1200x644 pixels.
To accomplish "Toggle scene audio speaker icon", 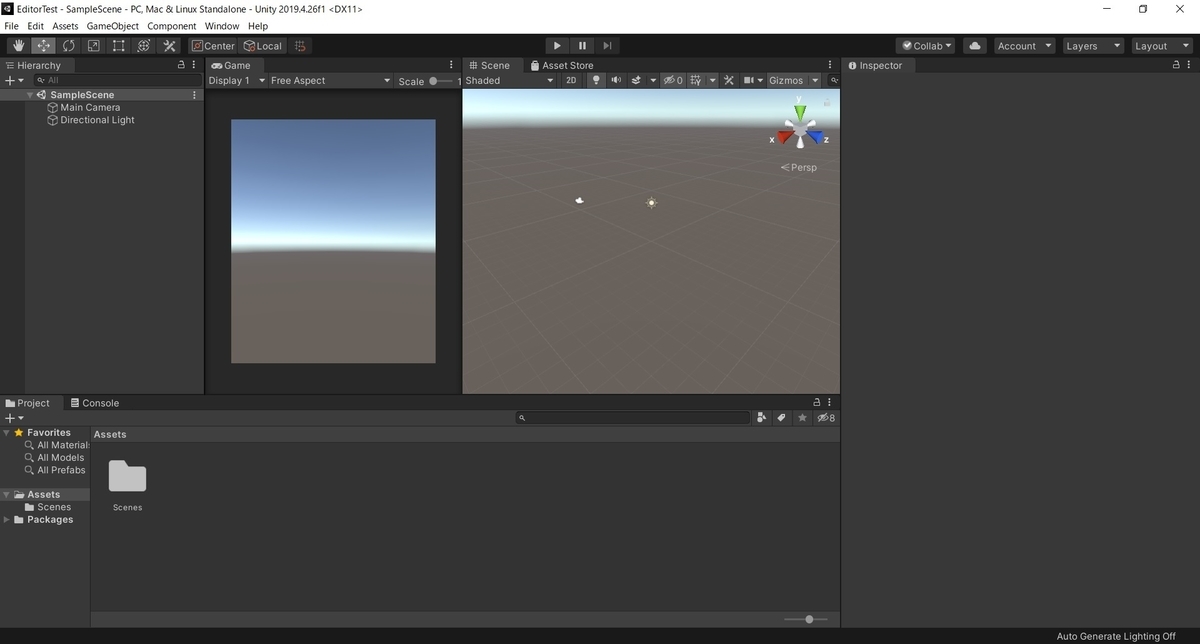I will tap(616, 80).
